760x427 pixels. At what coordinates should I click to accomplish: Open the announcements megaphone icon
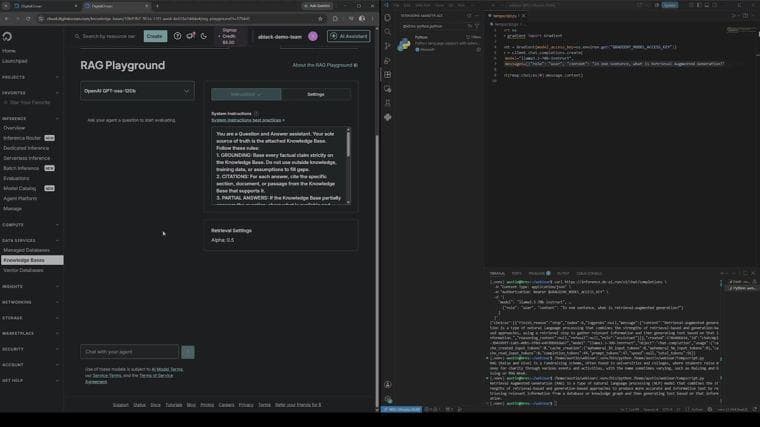190,36
